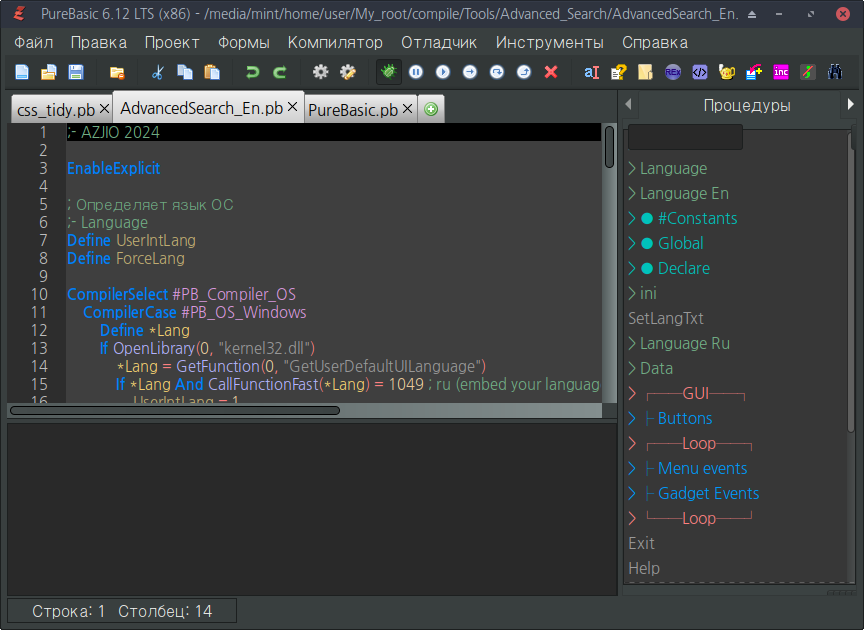Click the yellow note page tool icon
This screenshot has width=864, height=630.
(x=645, y=72)
